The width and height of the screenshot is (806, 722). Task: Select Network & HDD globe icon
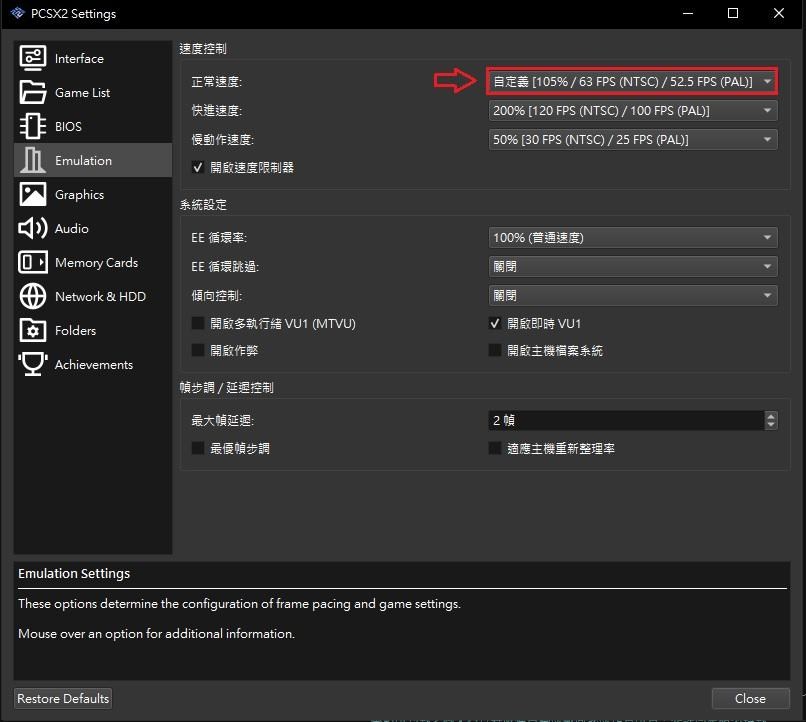point(33,297)
